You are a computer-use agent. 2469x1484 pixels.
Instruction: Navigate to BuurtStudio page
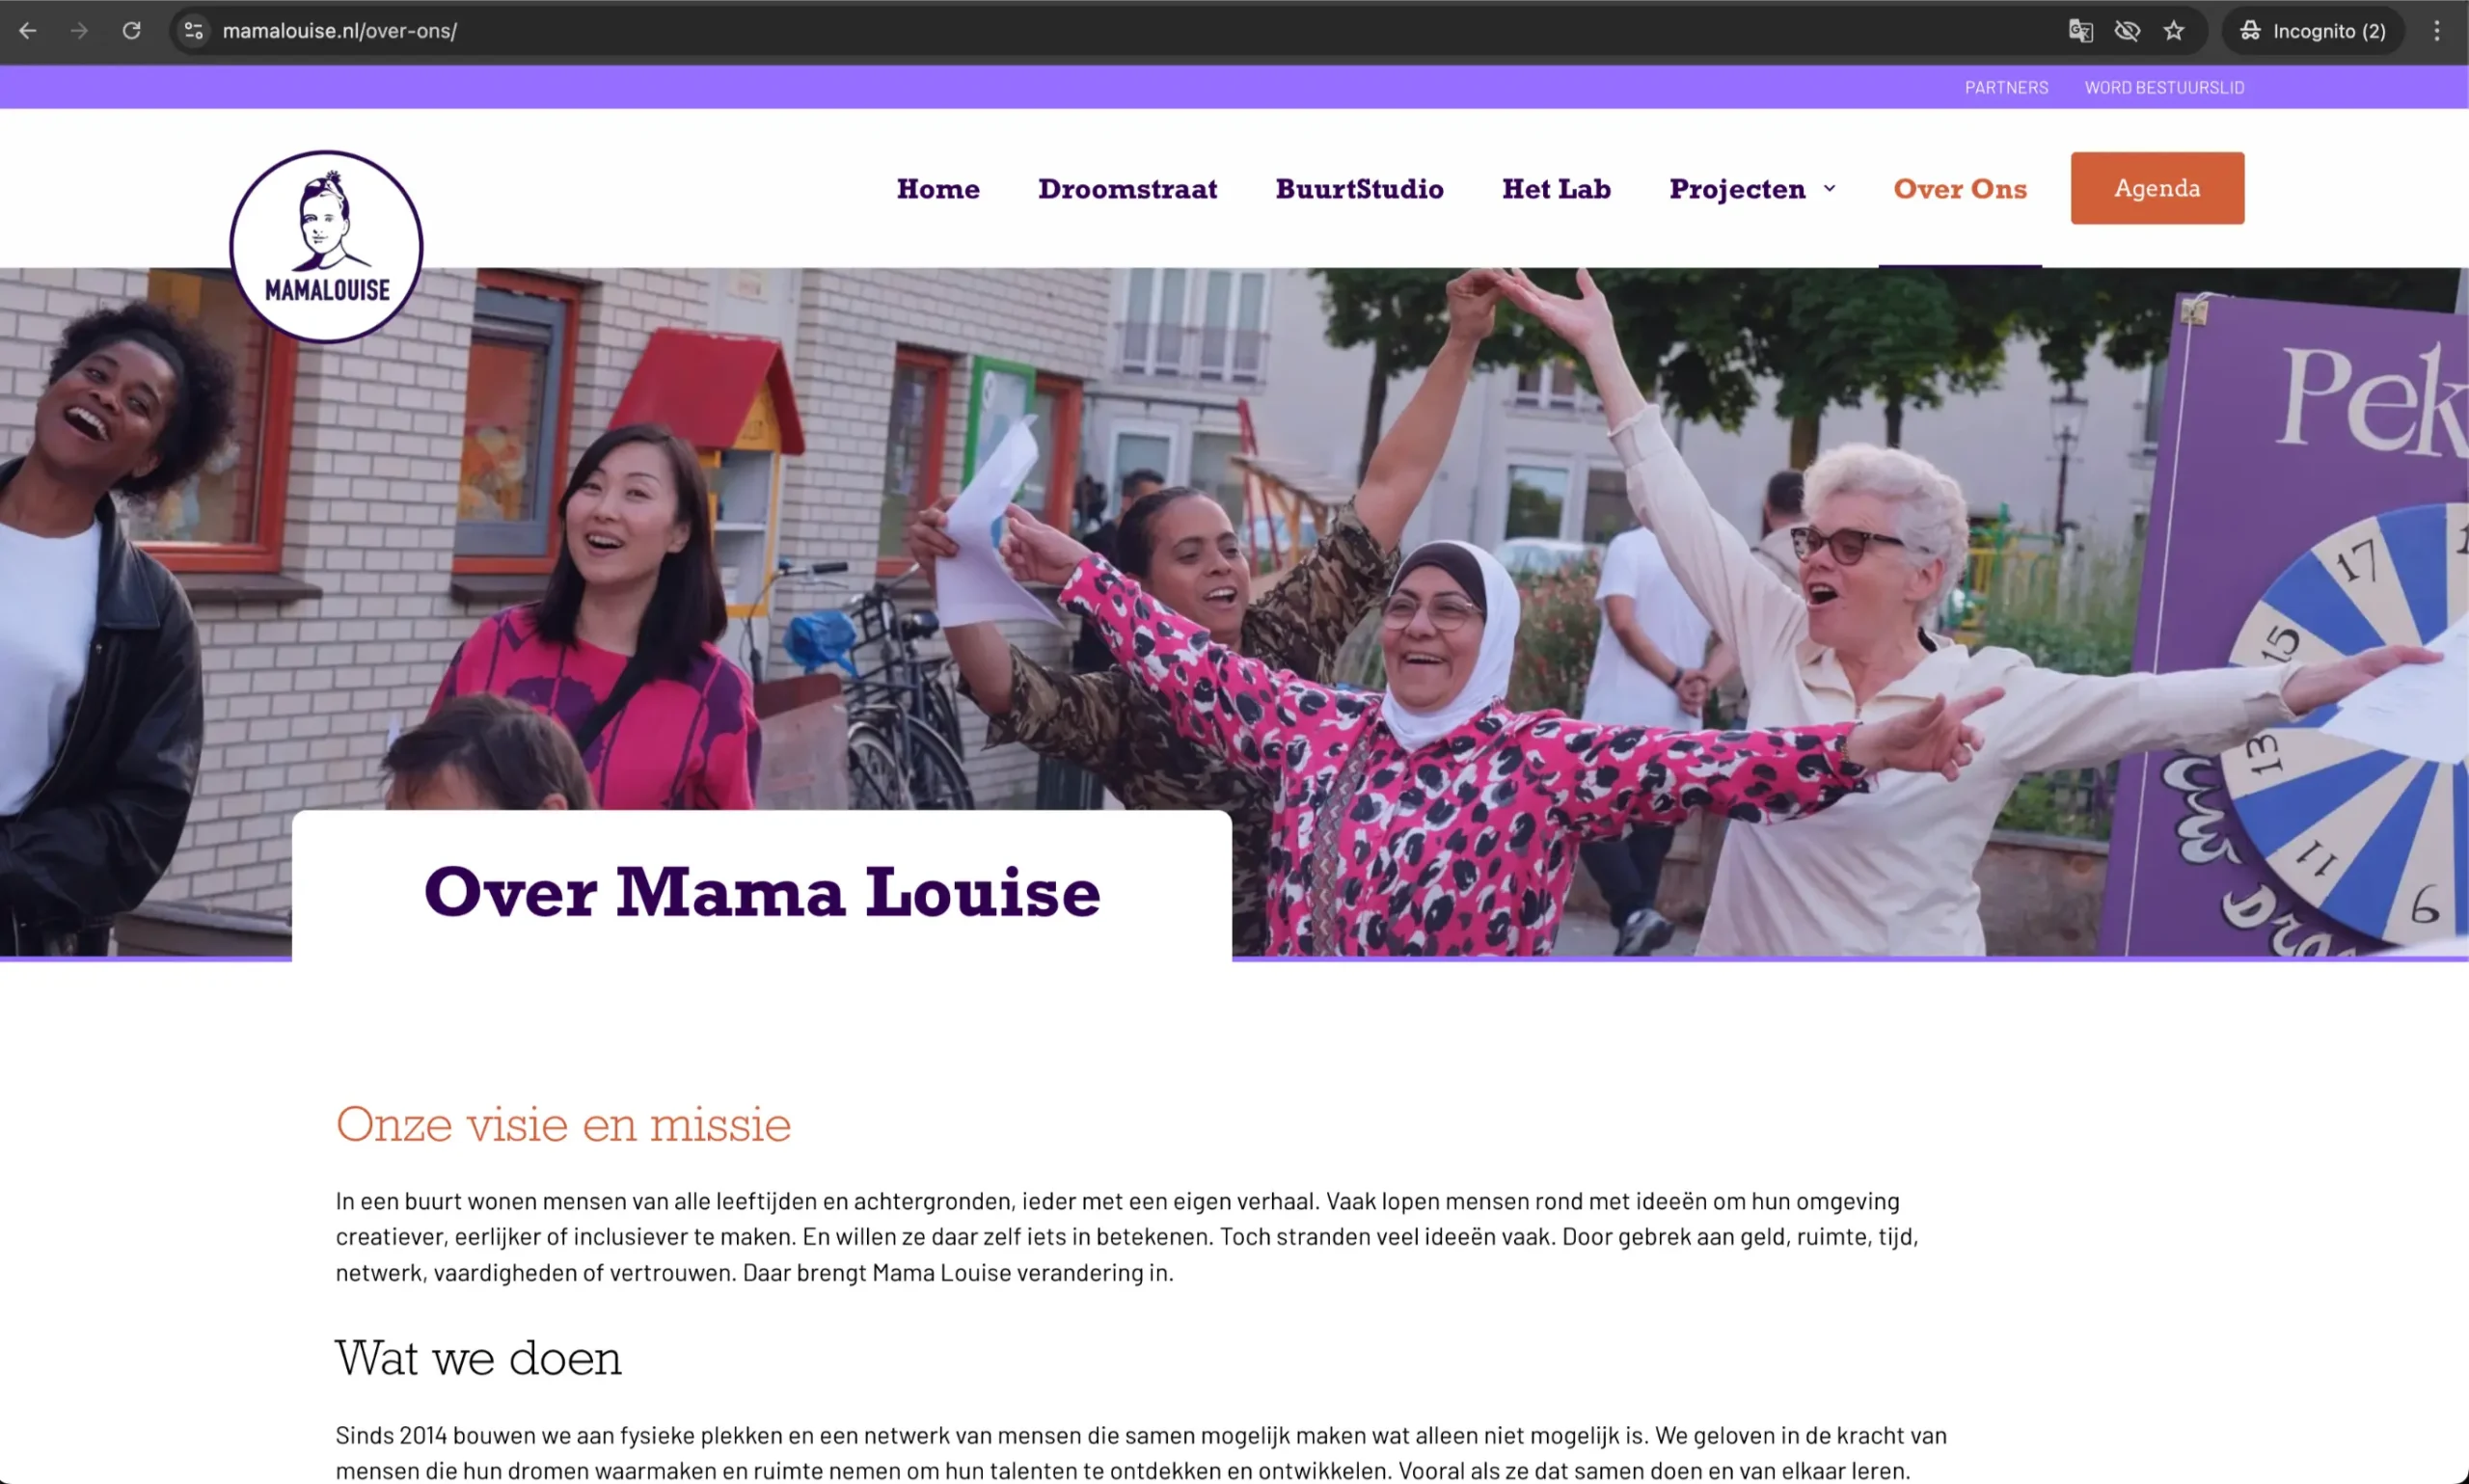tap(1359, 189)
